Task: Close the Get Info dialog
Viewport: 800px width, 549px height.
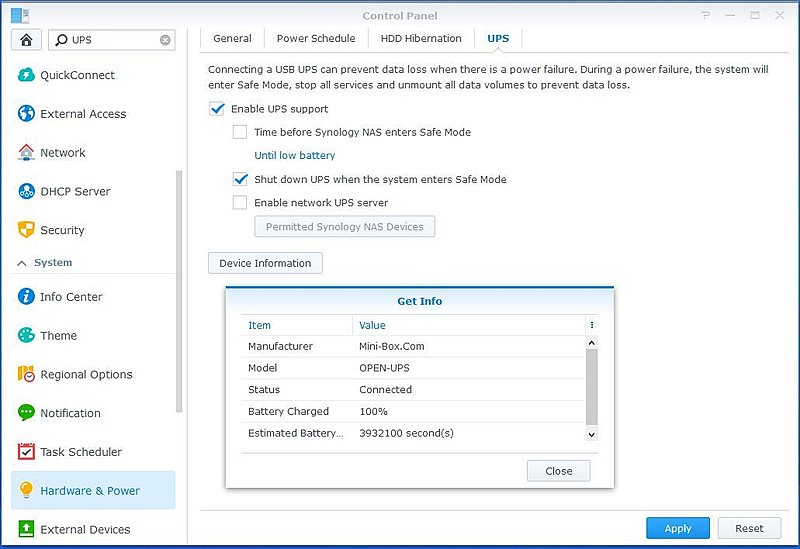Action: [558, 471]
